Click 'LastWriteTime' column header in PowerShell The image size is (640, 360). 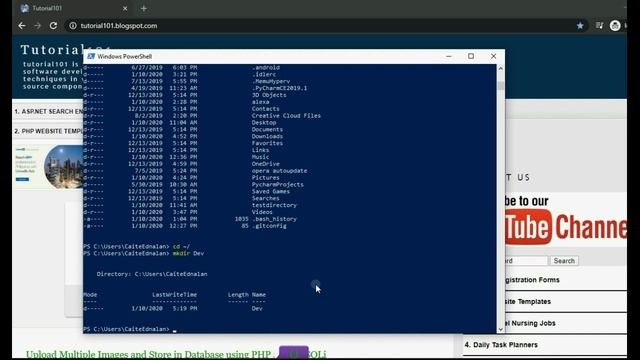coord(175,295)
